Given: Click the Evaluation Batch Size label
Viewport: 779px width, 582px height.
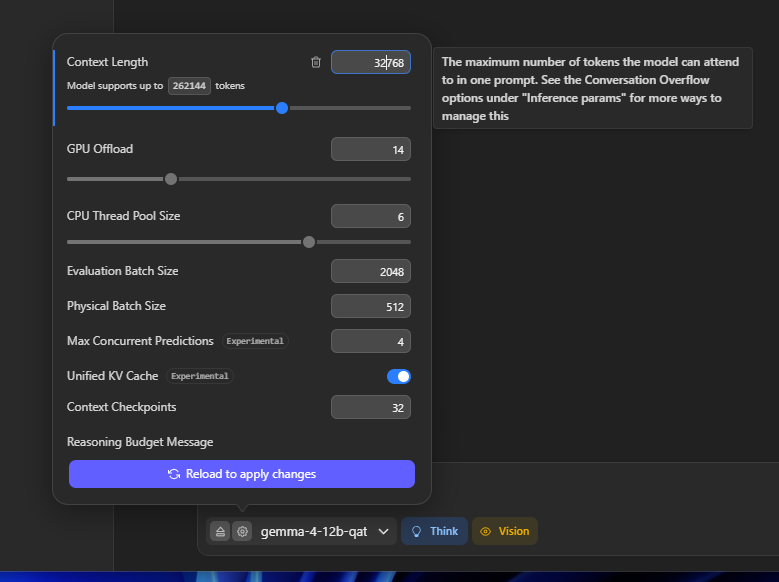Looking at the screenshot, I should coord(123,271).
